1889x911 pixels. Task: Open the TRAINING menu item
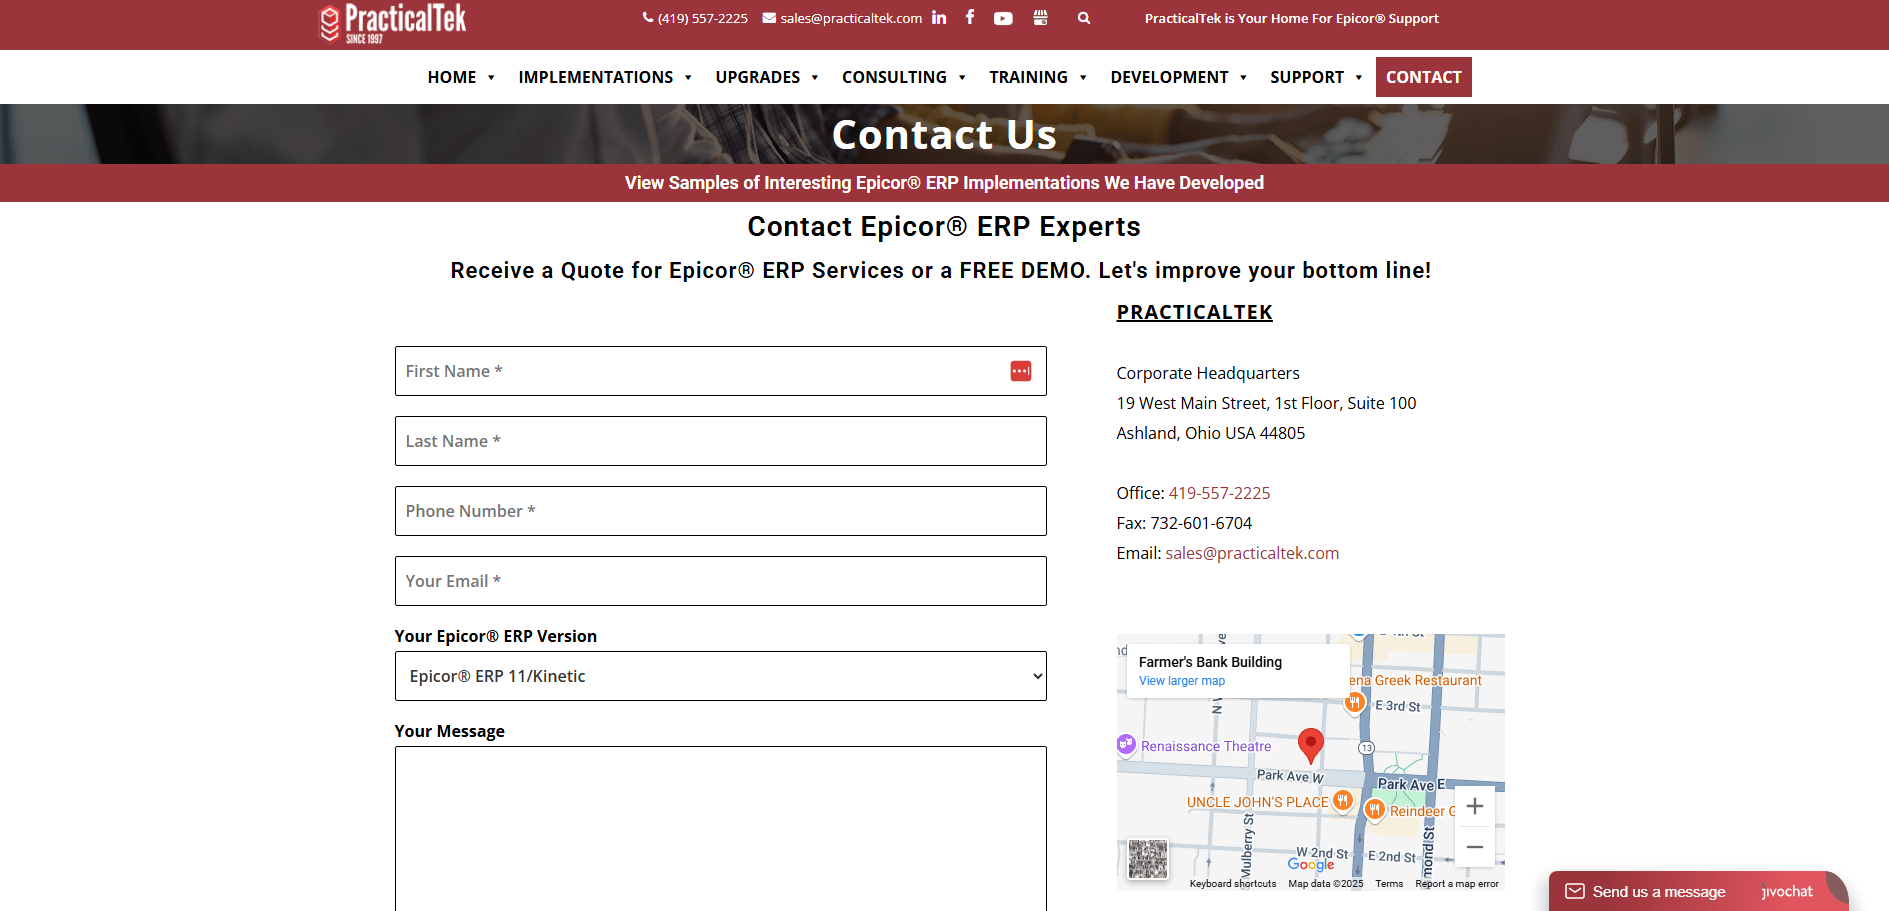[1028, 77]
